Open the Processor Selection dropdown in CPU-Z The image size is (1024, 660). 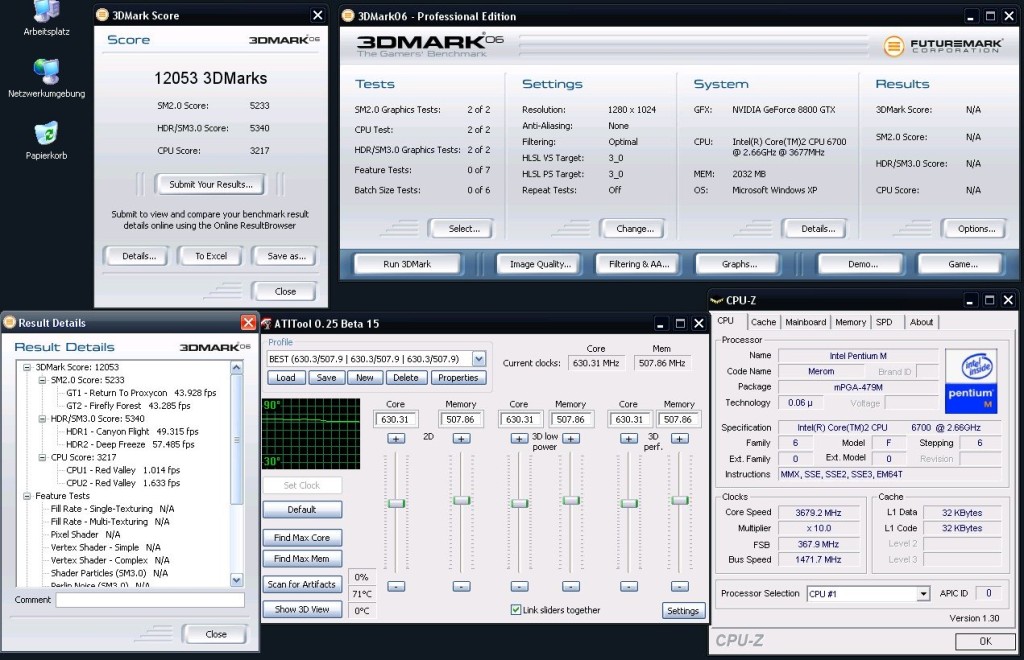[923, 593]
